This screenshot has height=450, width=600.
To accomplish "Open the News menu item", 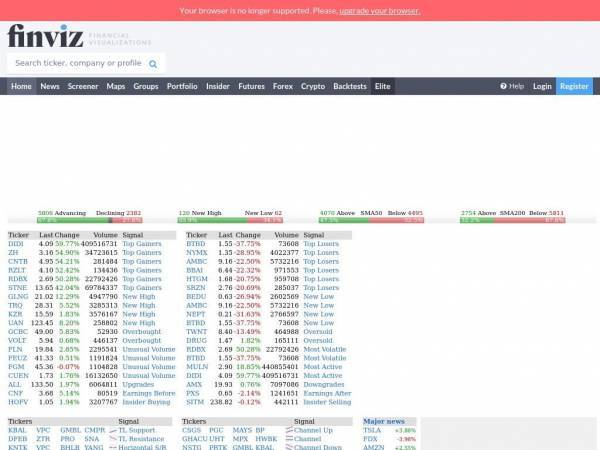I will (x=50, y=86).
